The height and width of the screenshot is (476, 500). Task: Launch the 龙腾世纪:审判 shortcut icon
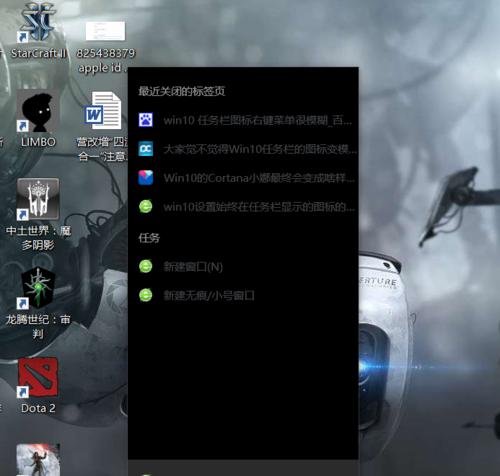[x=38, y=287]
